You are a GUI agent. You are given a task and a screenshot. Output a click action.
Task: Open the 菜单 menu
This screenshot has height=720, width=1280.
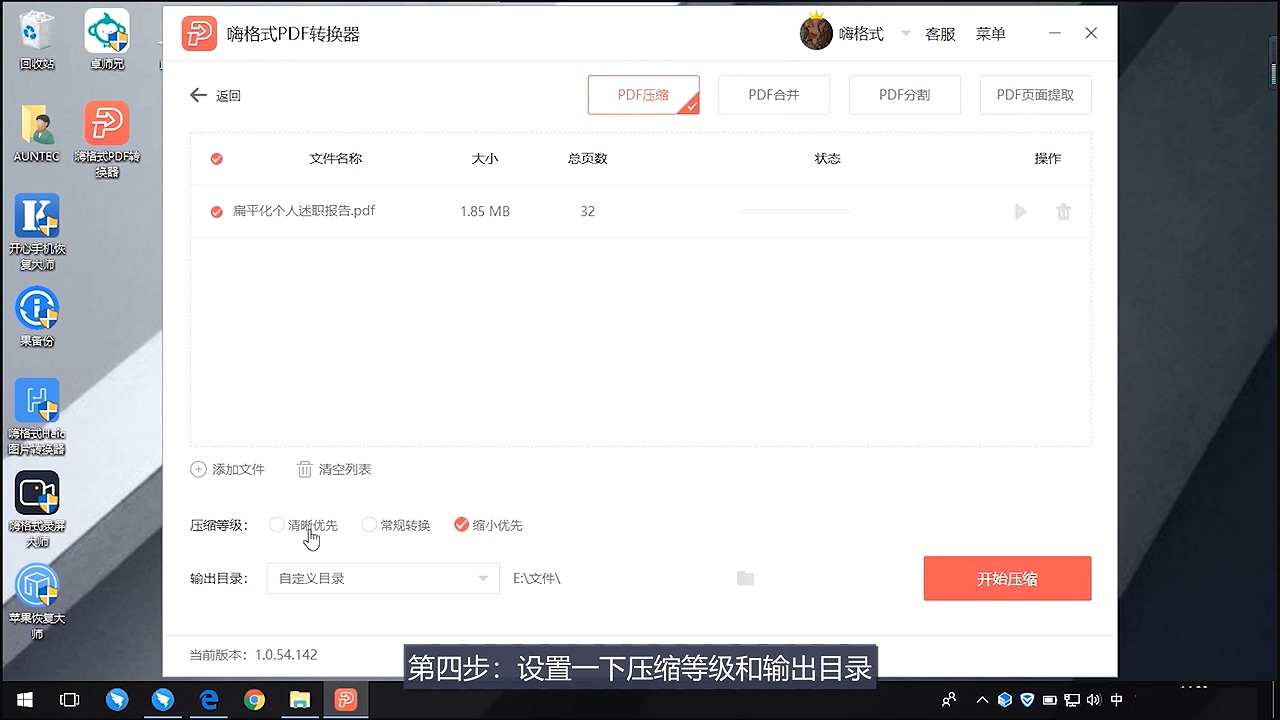(x=990, y=33)
